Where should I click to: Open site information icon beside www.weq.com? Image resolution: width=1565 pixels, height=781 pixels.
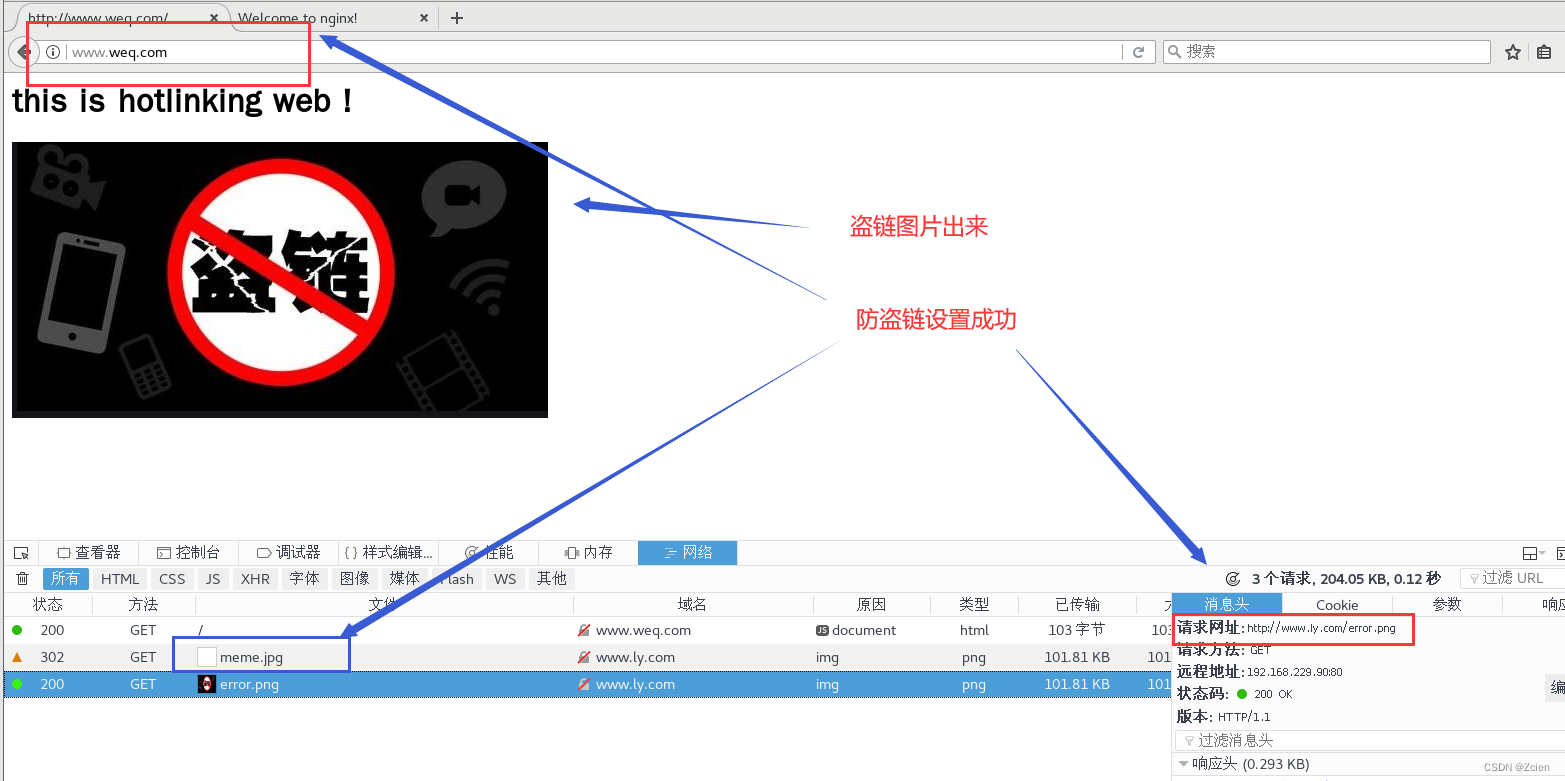(x=53, y=52)
